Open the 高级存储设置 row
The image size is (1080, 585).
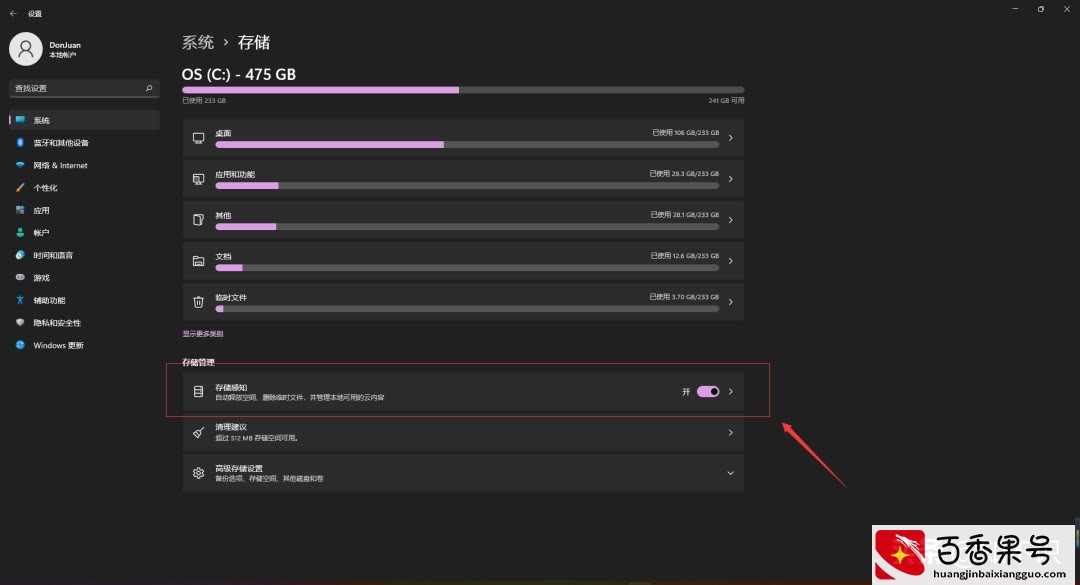(463, 473)
